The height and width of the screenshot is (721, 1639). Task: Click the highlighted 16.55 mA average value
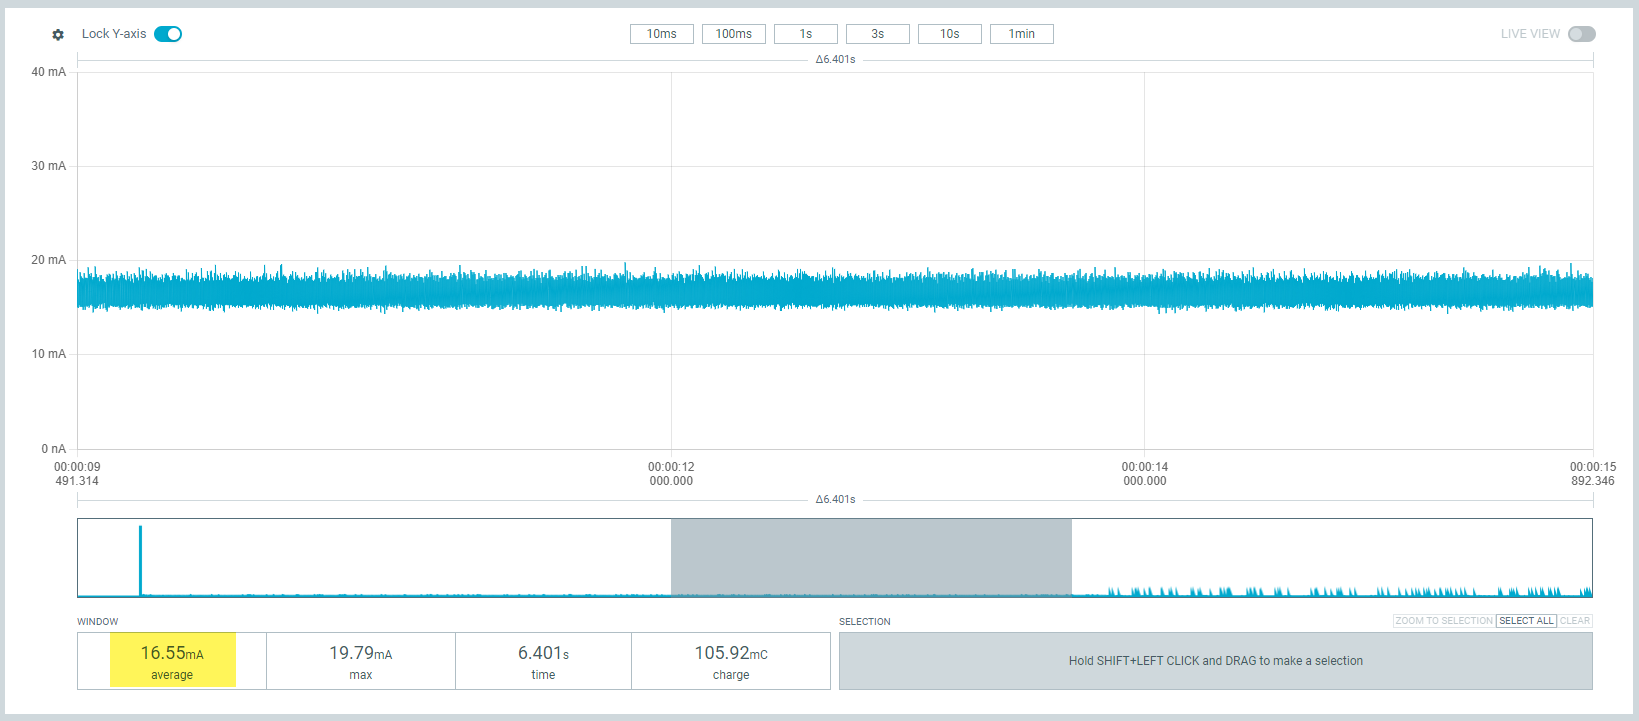click(x=172, y=660)
